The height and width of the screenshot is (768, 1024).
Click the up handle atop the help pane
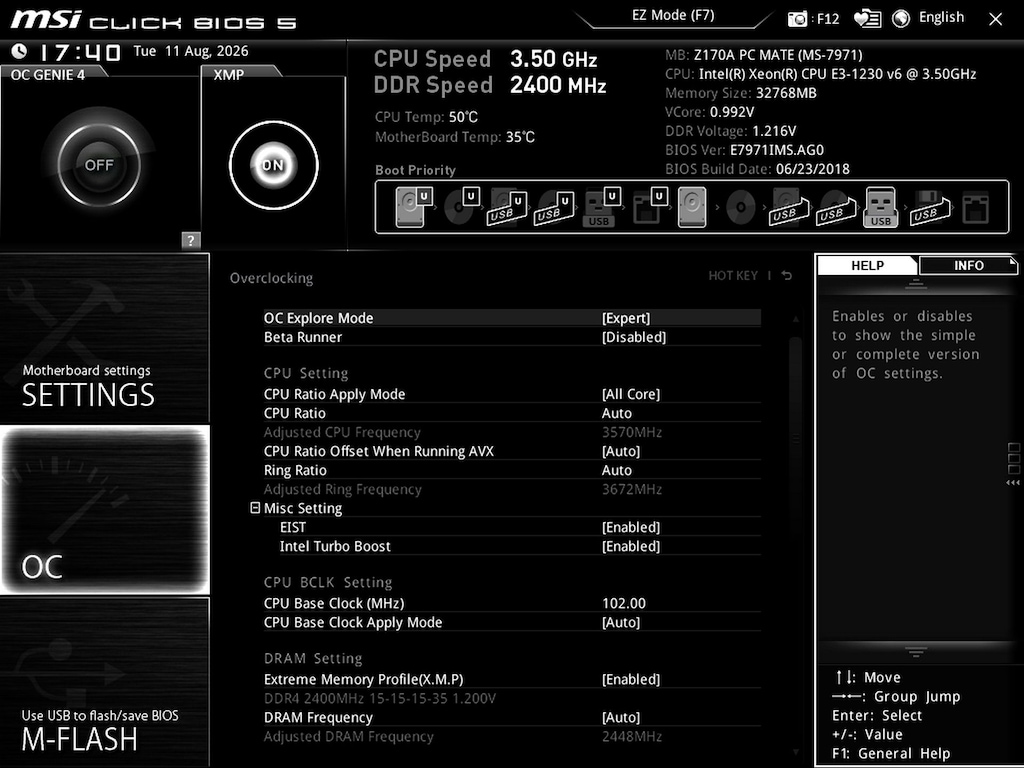pyautogui.click(x=916, y=283)
